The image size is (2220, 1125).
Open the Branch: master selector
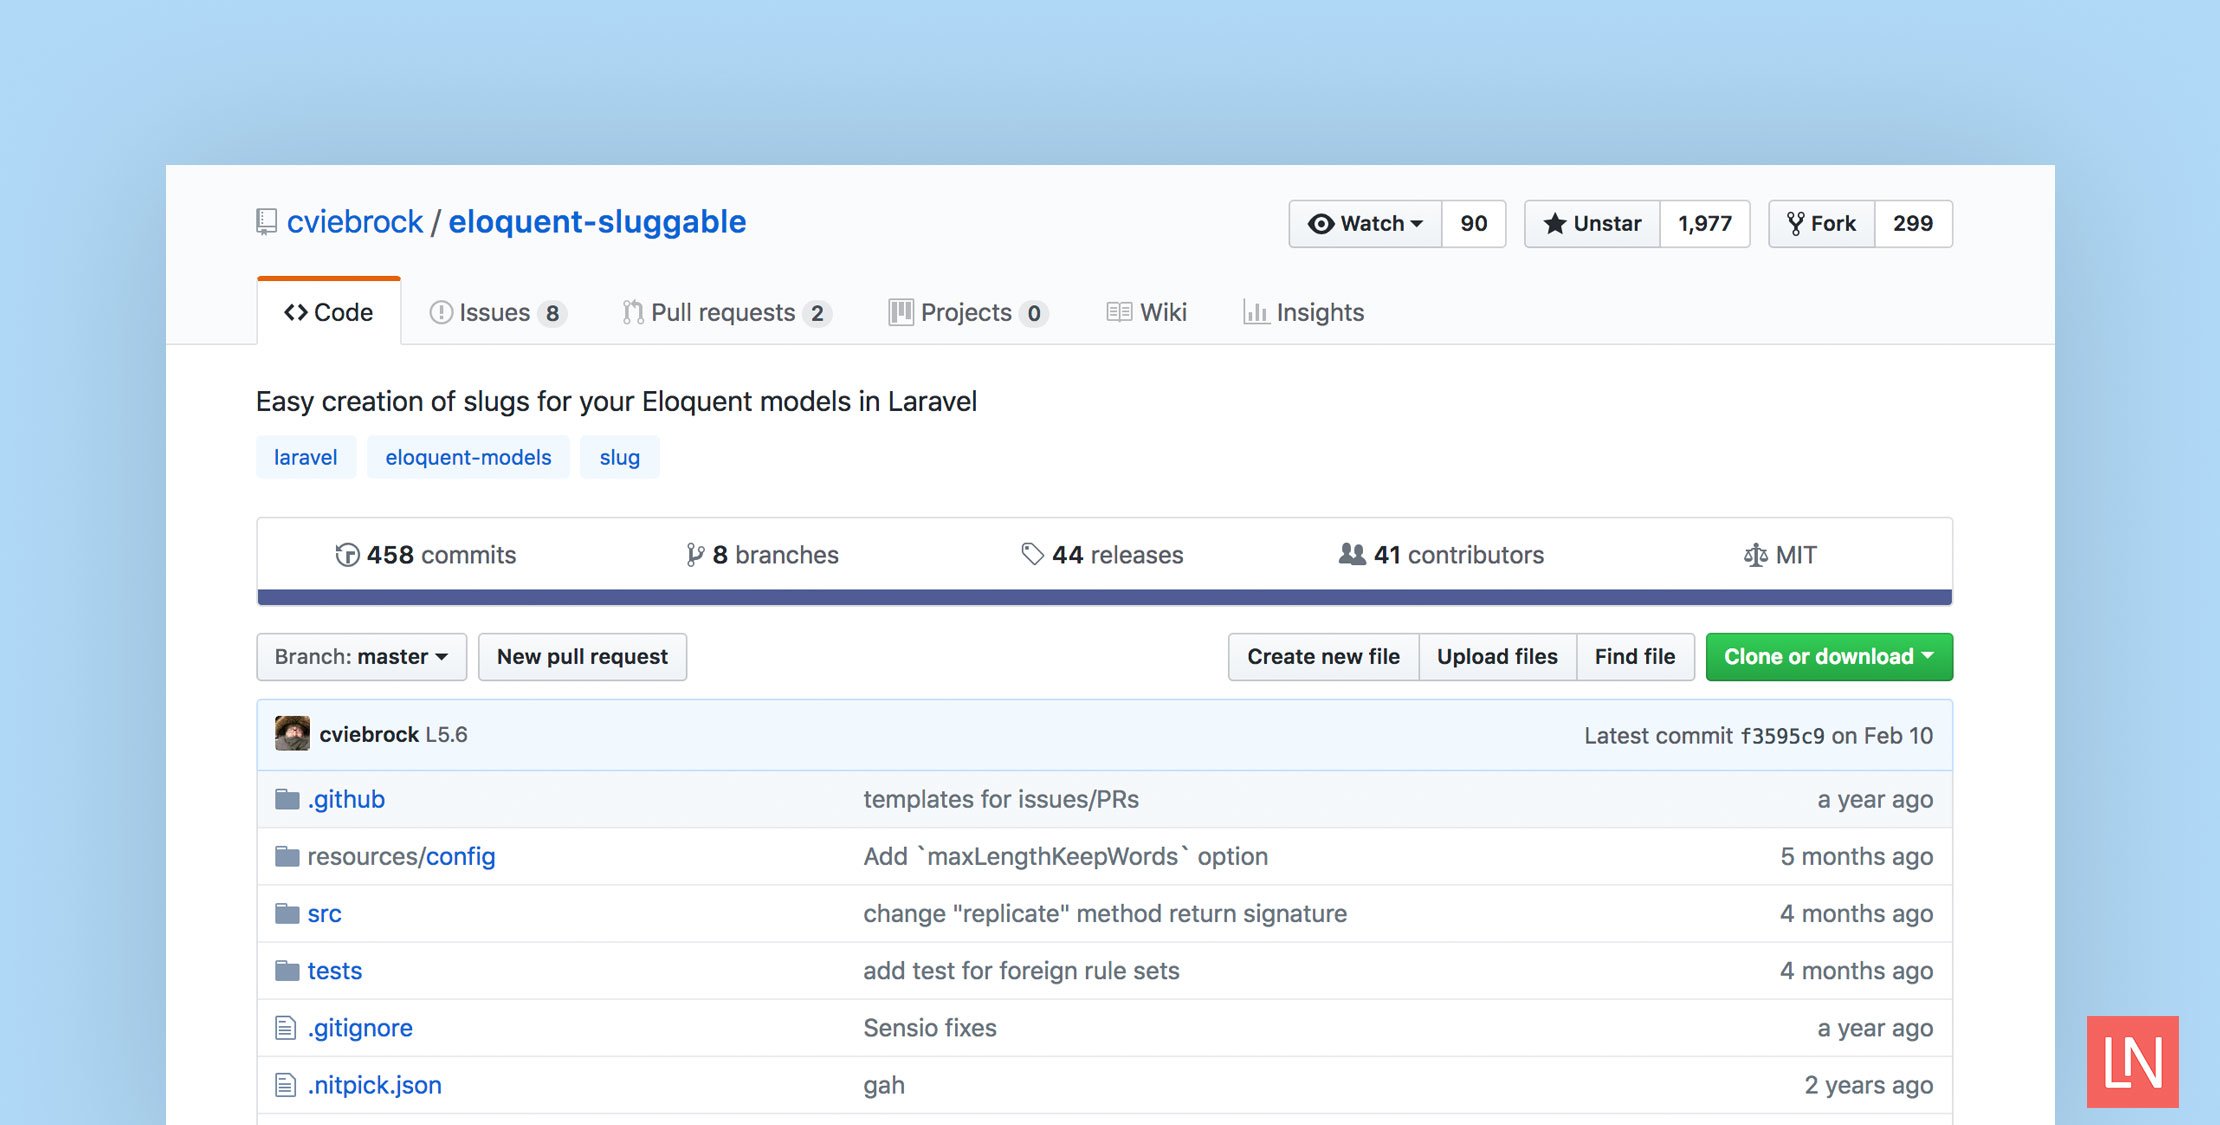(x=361, y=657)
